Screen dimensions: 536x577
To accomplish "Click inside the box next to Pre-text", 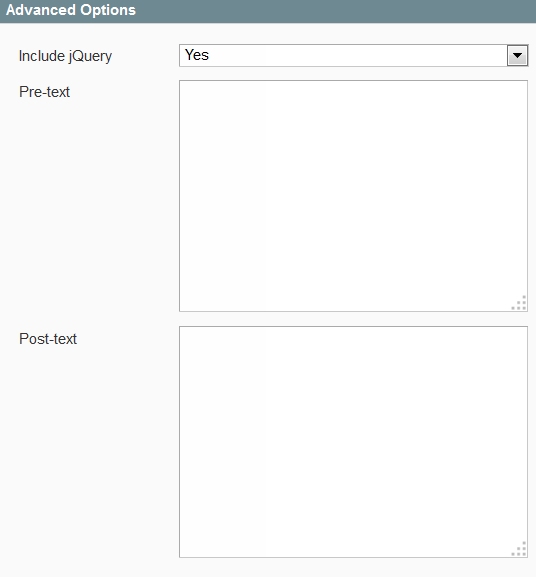I will (x=354, y=196).
